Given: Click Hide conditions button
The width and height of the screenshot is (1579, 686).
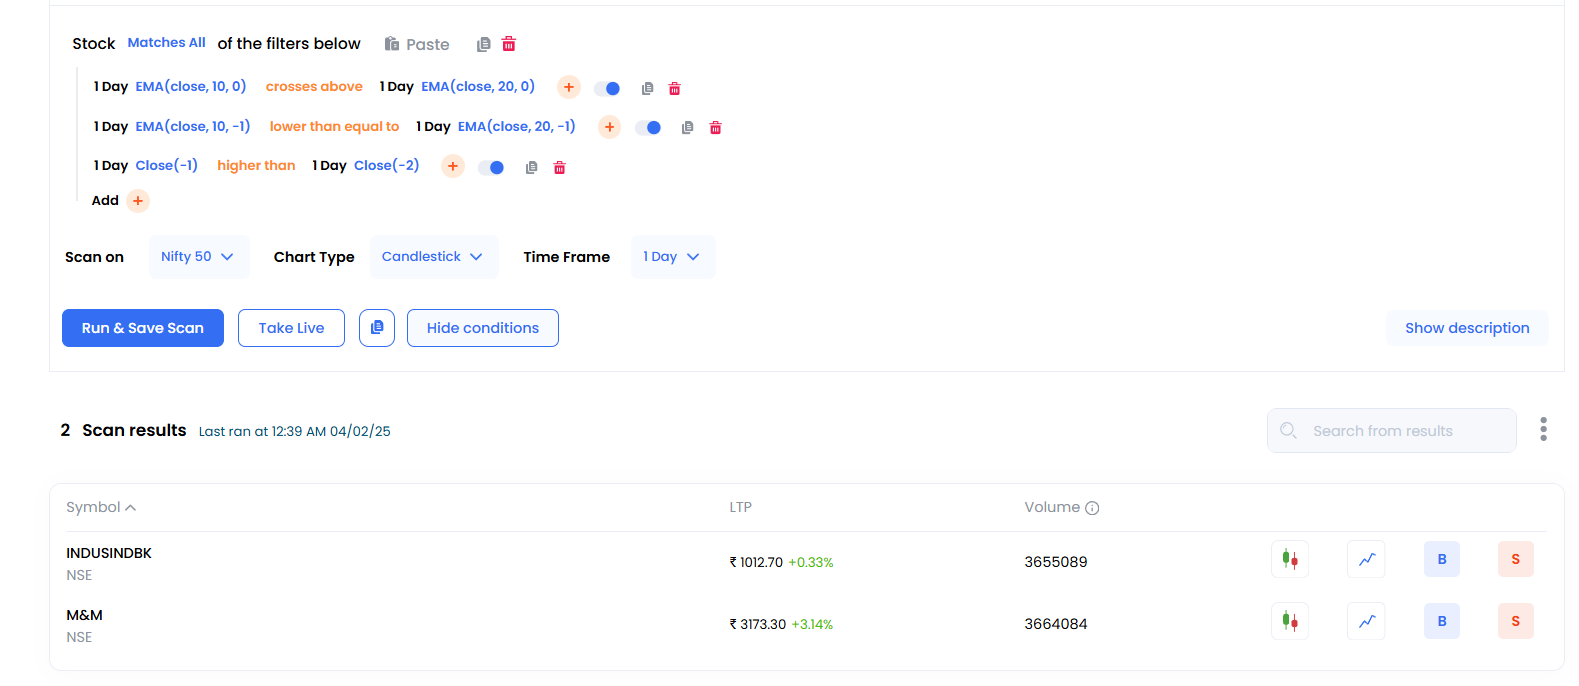Looking at the screenshot, I should click(483, 328).
